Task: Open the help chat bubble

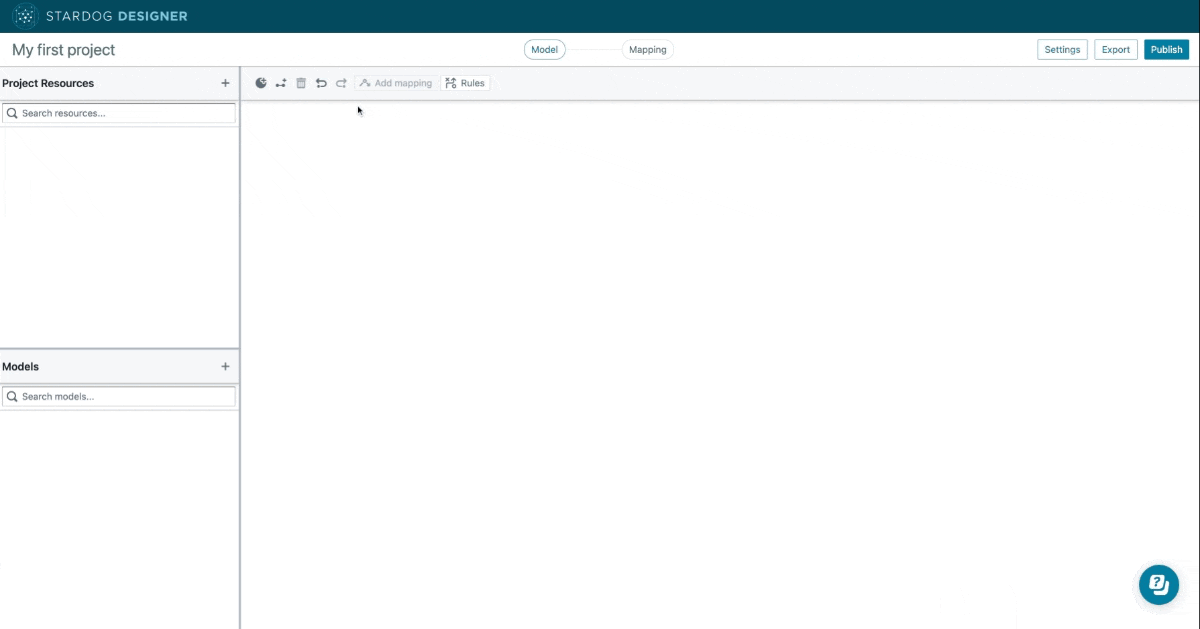Action: point(1159,584)
